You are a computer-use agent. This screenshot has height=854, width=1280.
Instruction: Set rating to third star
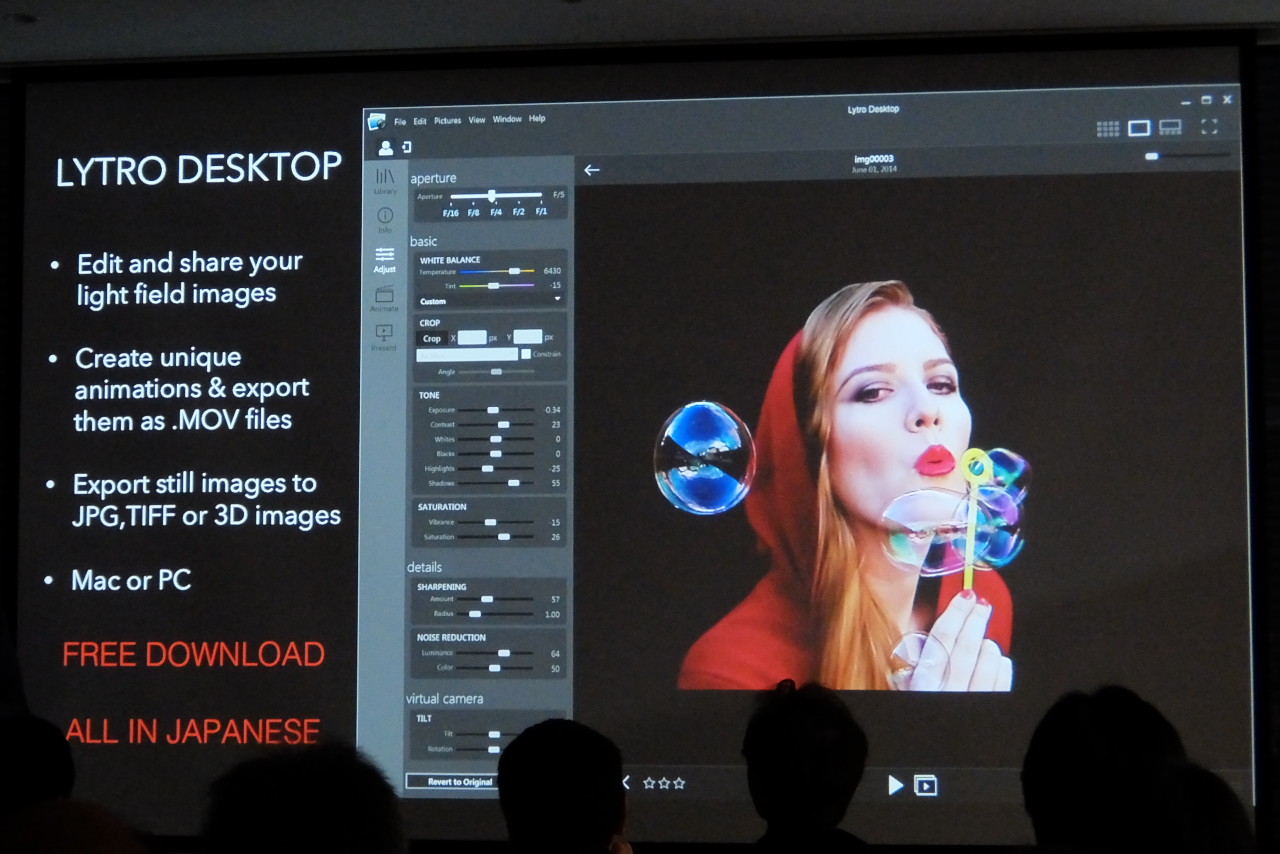coord(679,783)
